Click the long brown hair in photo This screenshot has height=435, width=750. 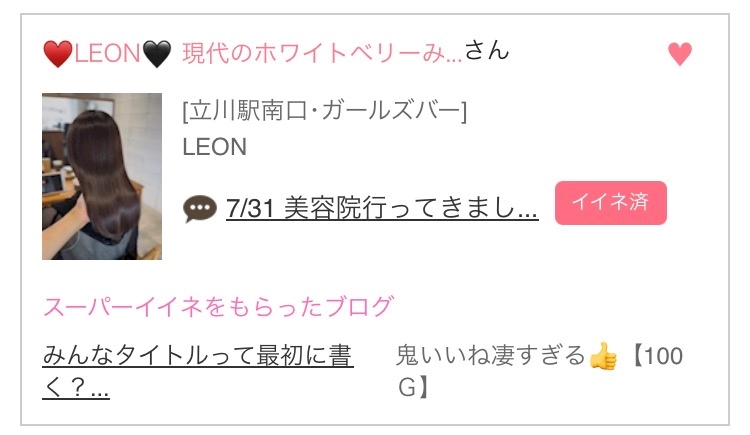point(103,172)
